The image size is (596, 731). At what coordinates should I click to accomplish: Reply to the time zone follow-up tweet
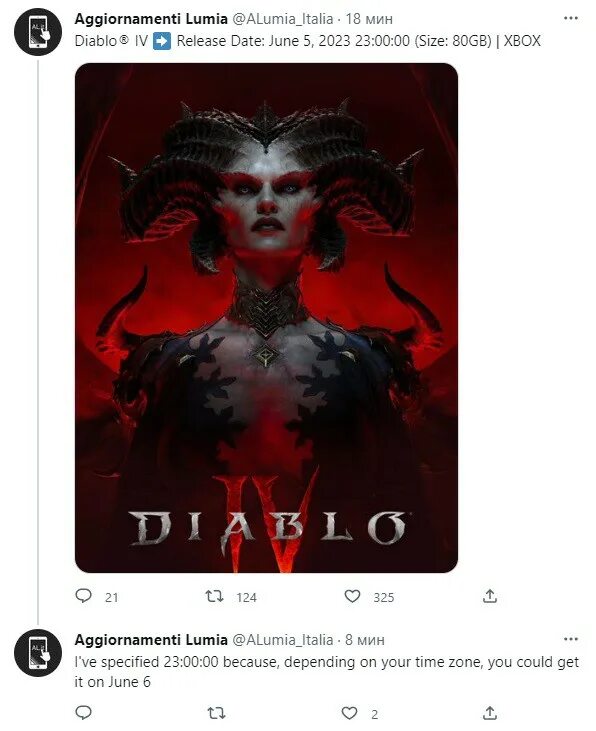(83, 713)
